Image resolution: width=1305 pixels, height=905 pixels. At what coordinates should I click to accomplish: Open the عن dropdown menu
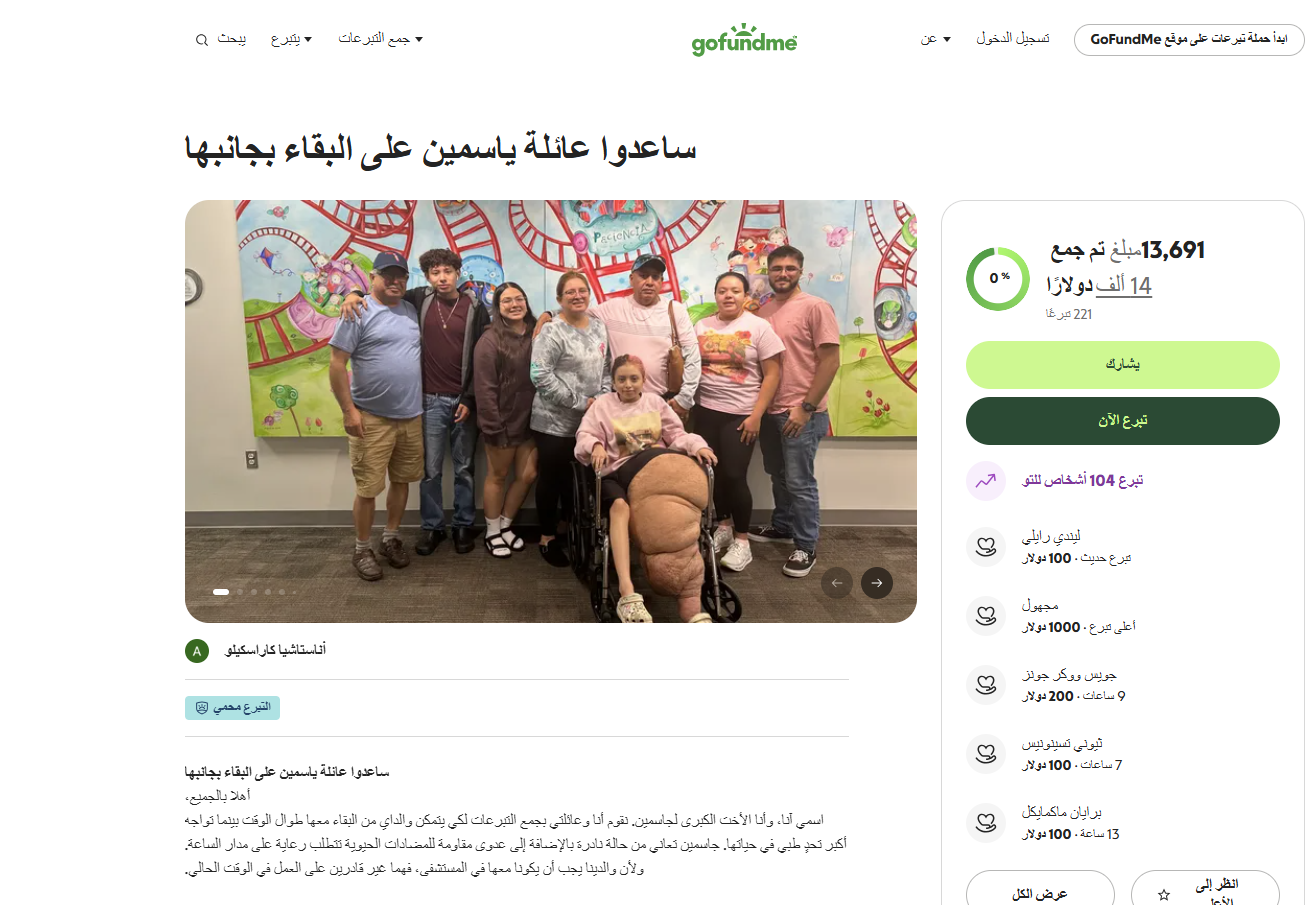[936, 39]
